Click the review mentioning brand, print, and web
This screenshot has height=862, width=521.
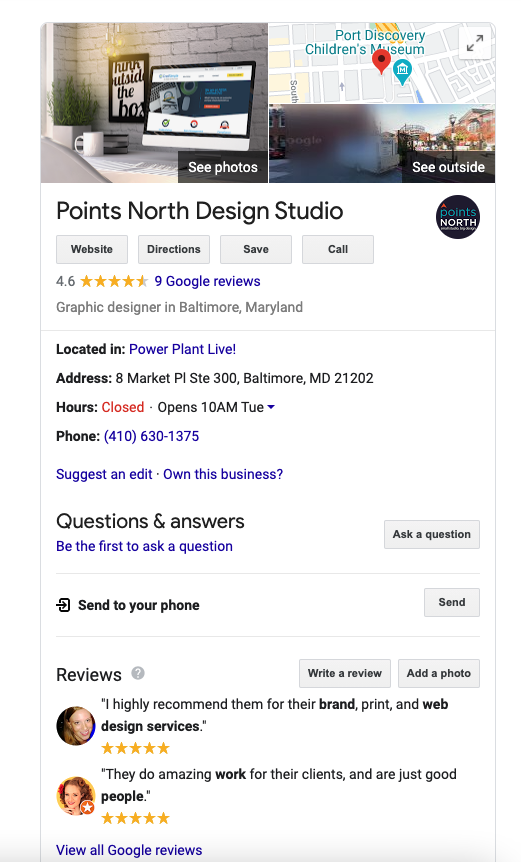click(x=274, y=715)
